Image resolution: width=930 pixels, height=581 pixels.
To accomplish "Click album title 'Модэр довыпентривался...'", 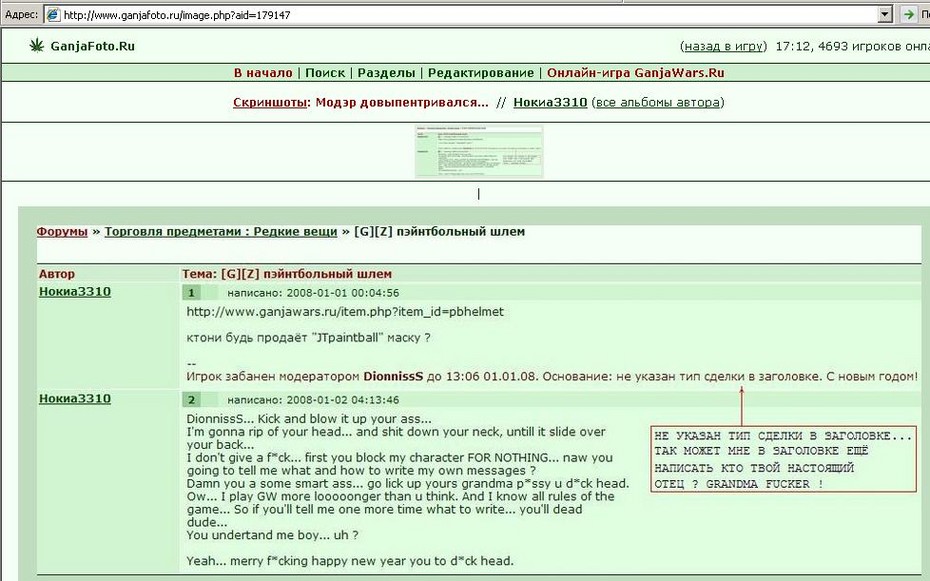I will coord(402,102).
